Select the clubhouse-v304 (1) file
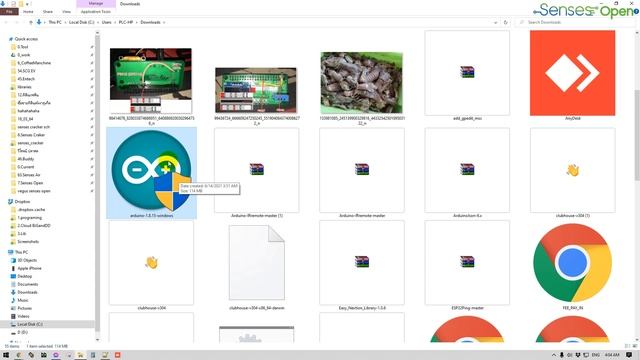 [572, 173]
